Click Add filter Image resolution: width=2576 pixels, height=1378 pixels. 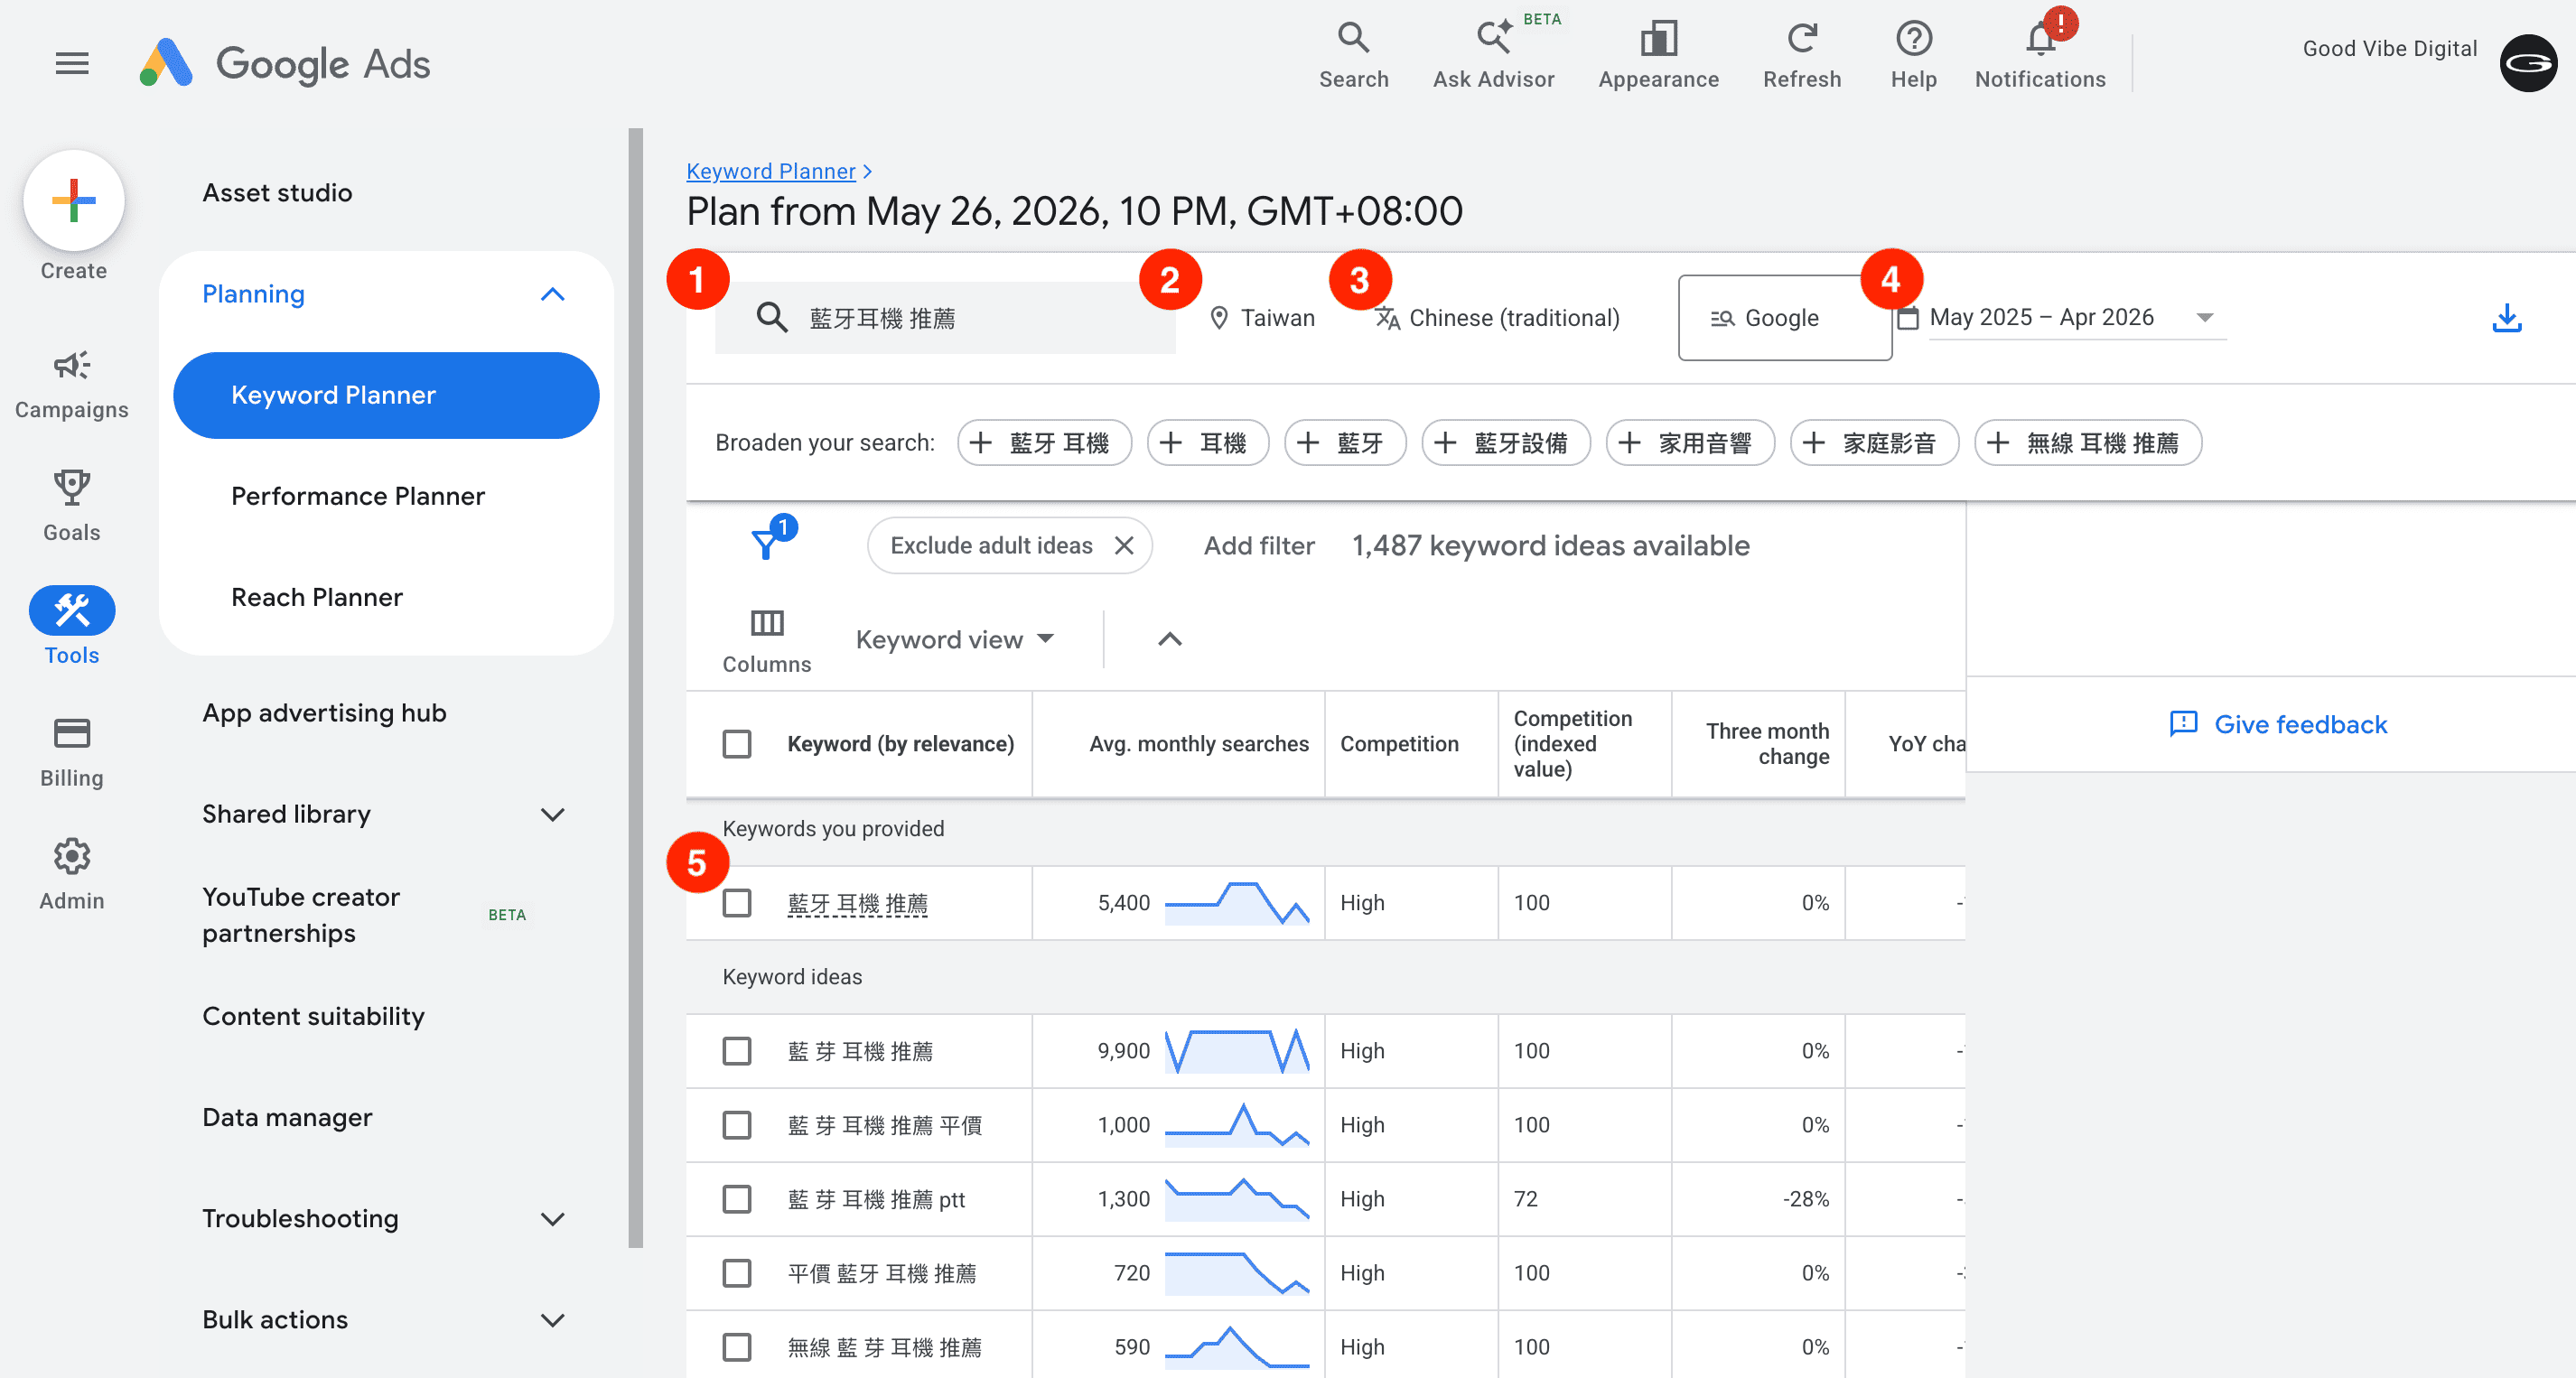pos(1258,545)
